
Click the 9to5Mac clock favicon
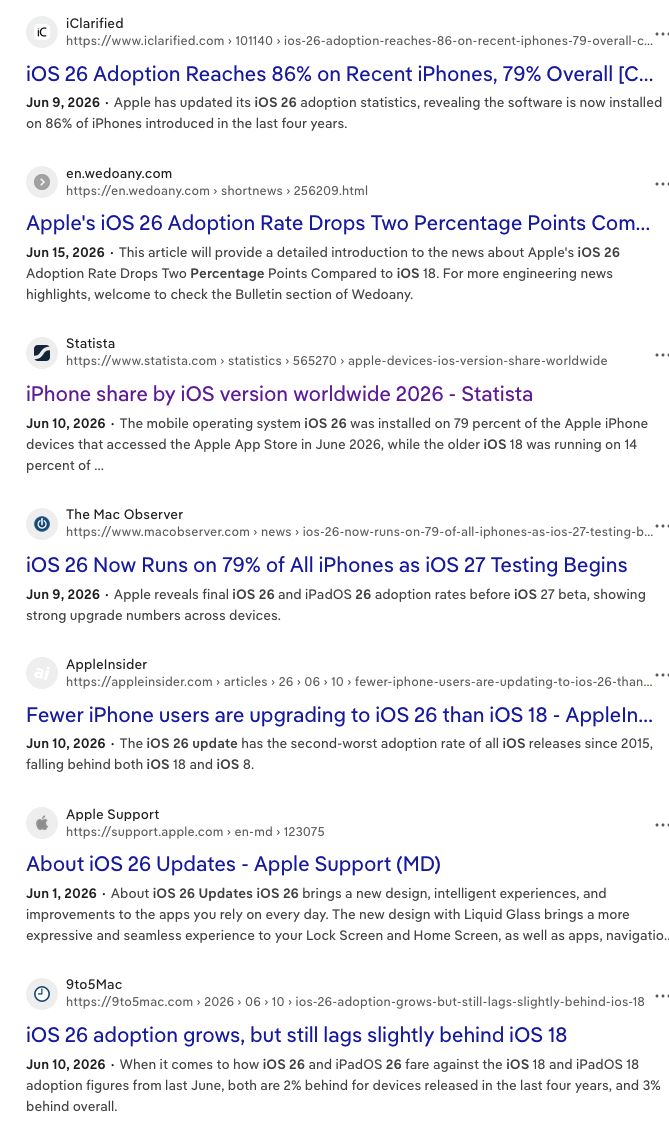(42, 993)
